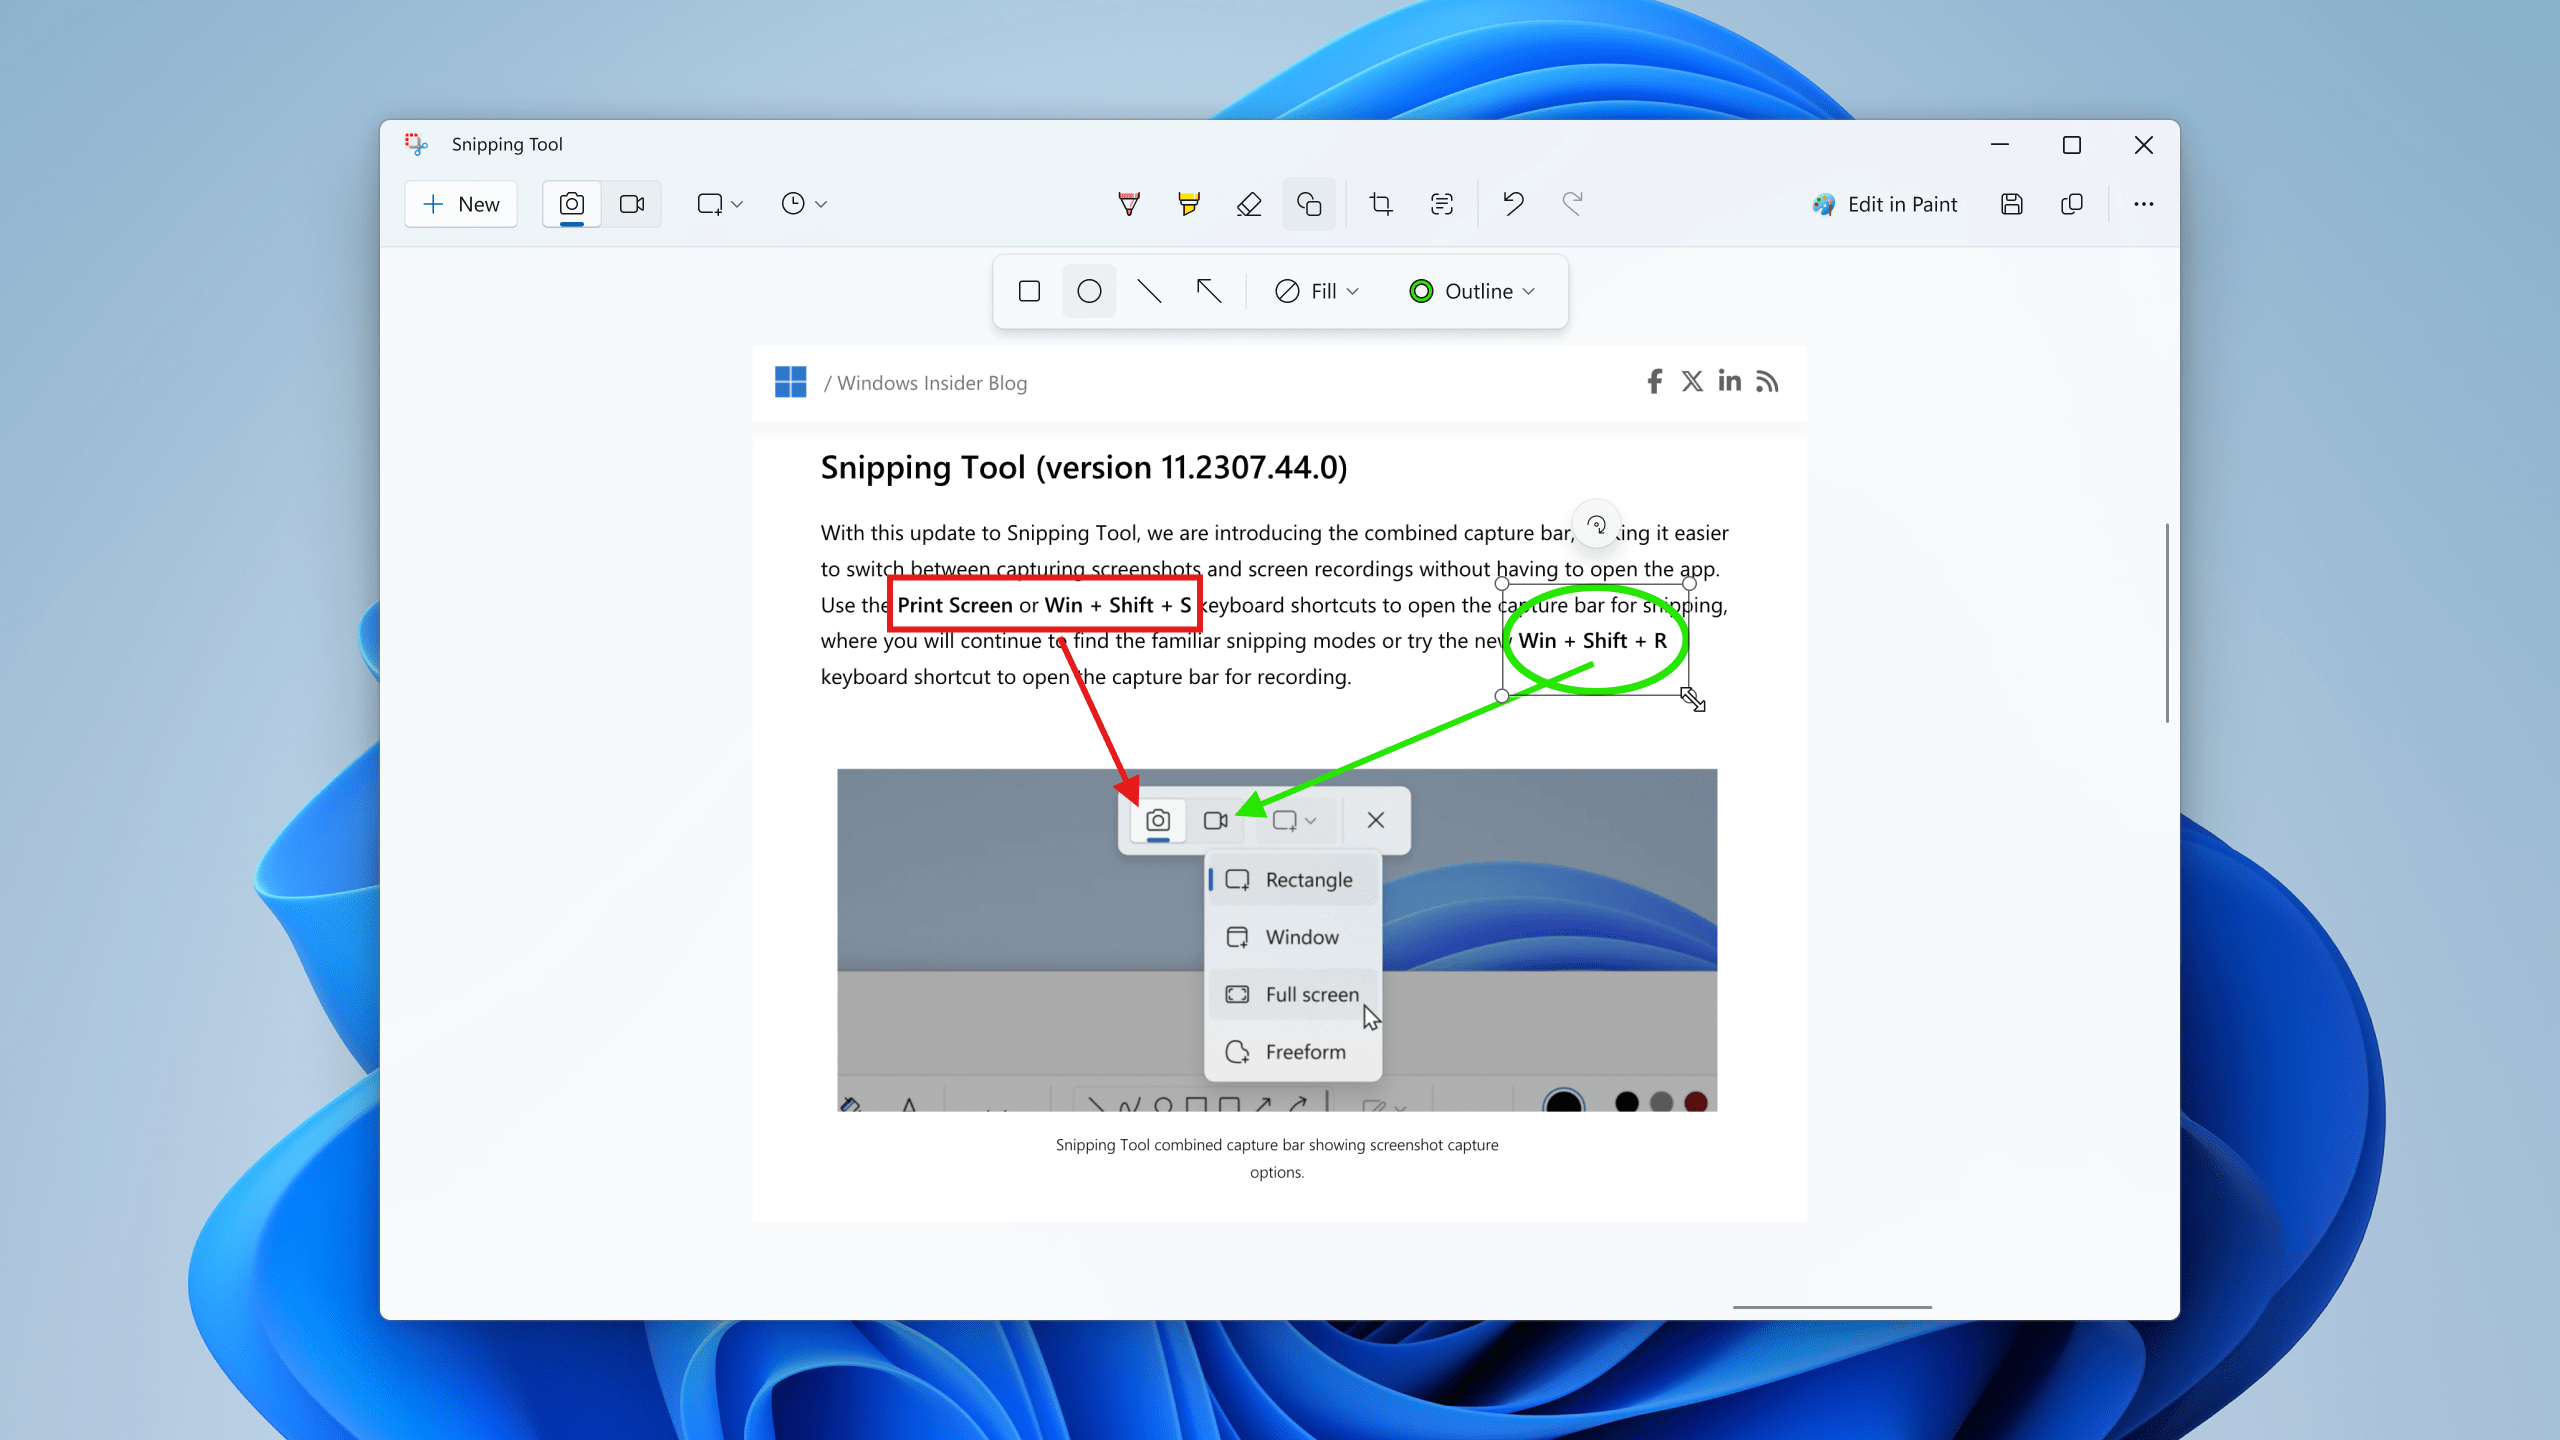Click the Pen tool icon
This screenshot has height=1440, width=2560.
coord(1127,204)
